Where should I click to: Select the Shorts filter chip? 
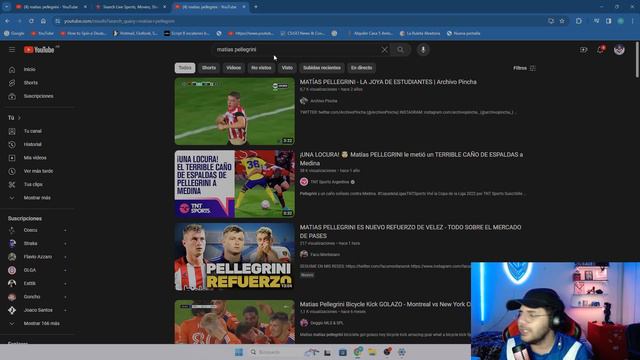pos(209,68)
